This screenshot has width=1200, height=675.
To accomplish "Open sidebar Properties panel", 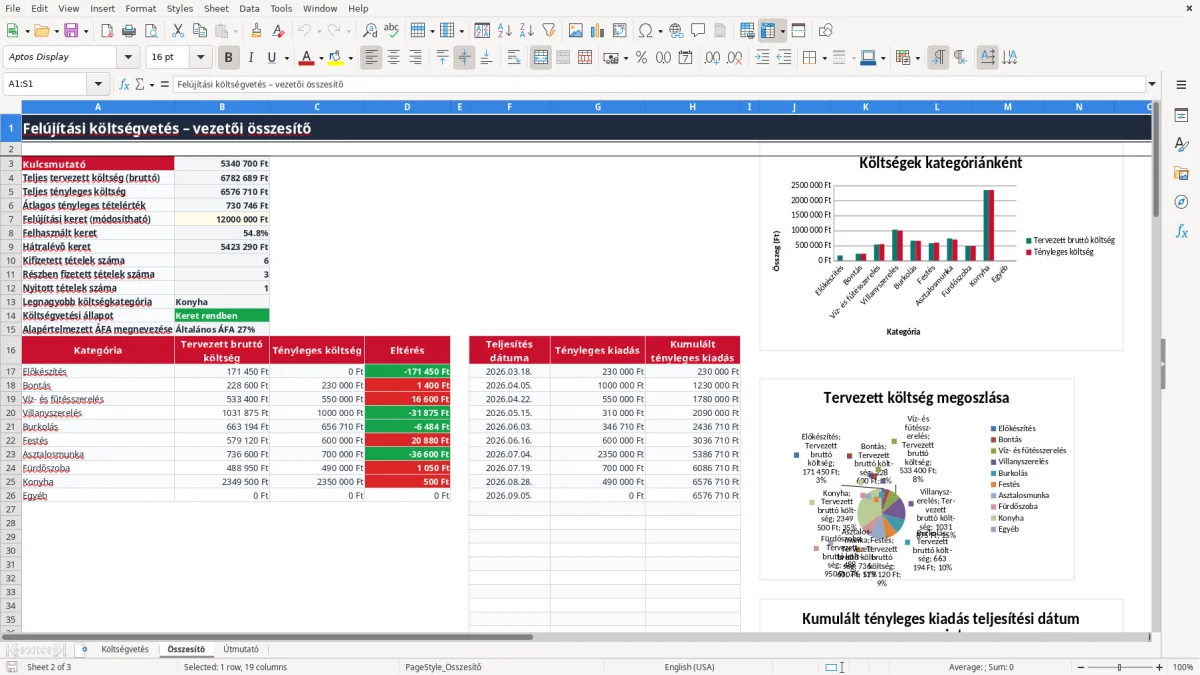I will [1181, 116].
